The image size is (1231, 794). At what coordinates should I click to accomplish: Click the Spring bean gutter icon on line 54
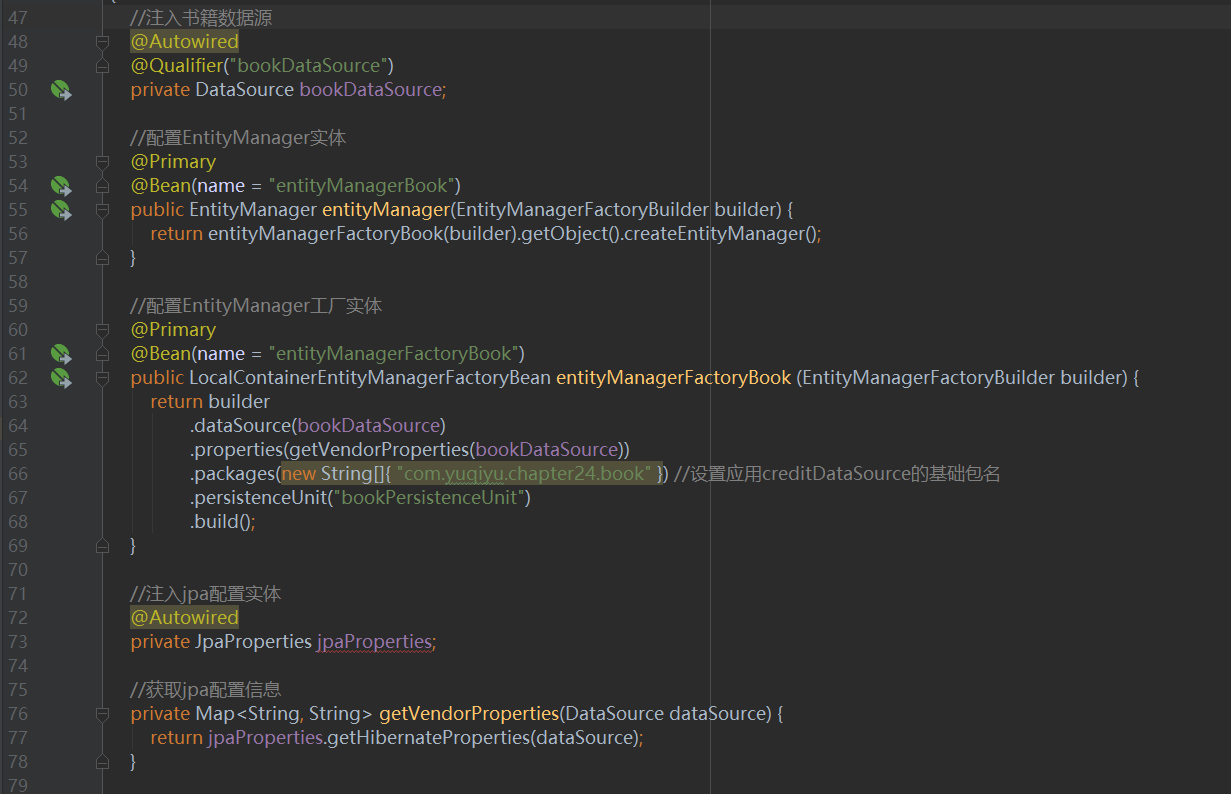[x=62, y=186]
